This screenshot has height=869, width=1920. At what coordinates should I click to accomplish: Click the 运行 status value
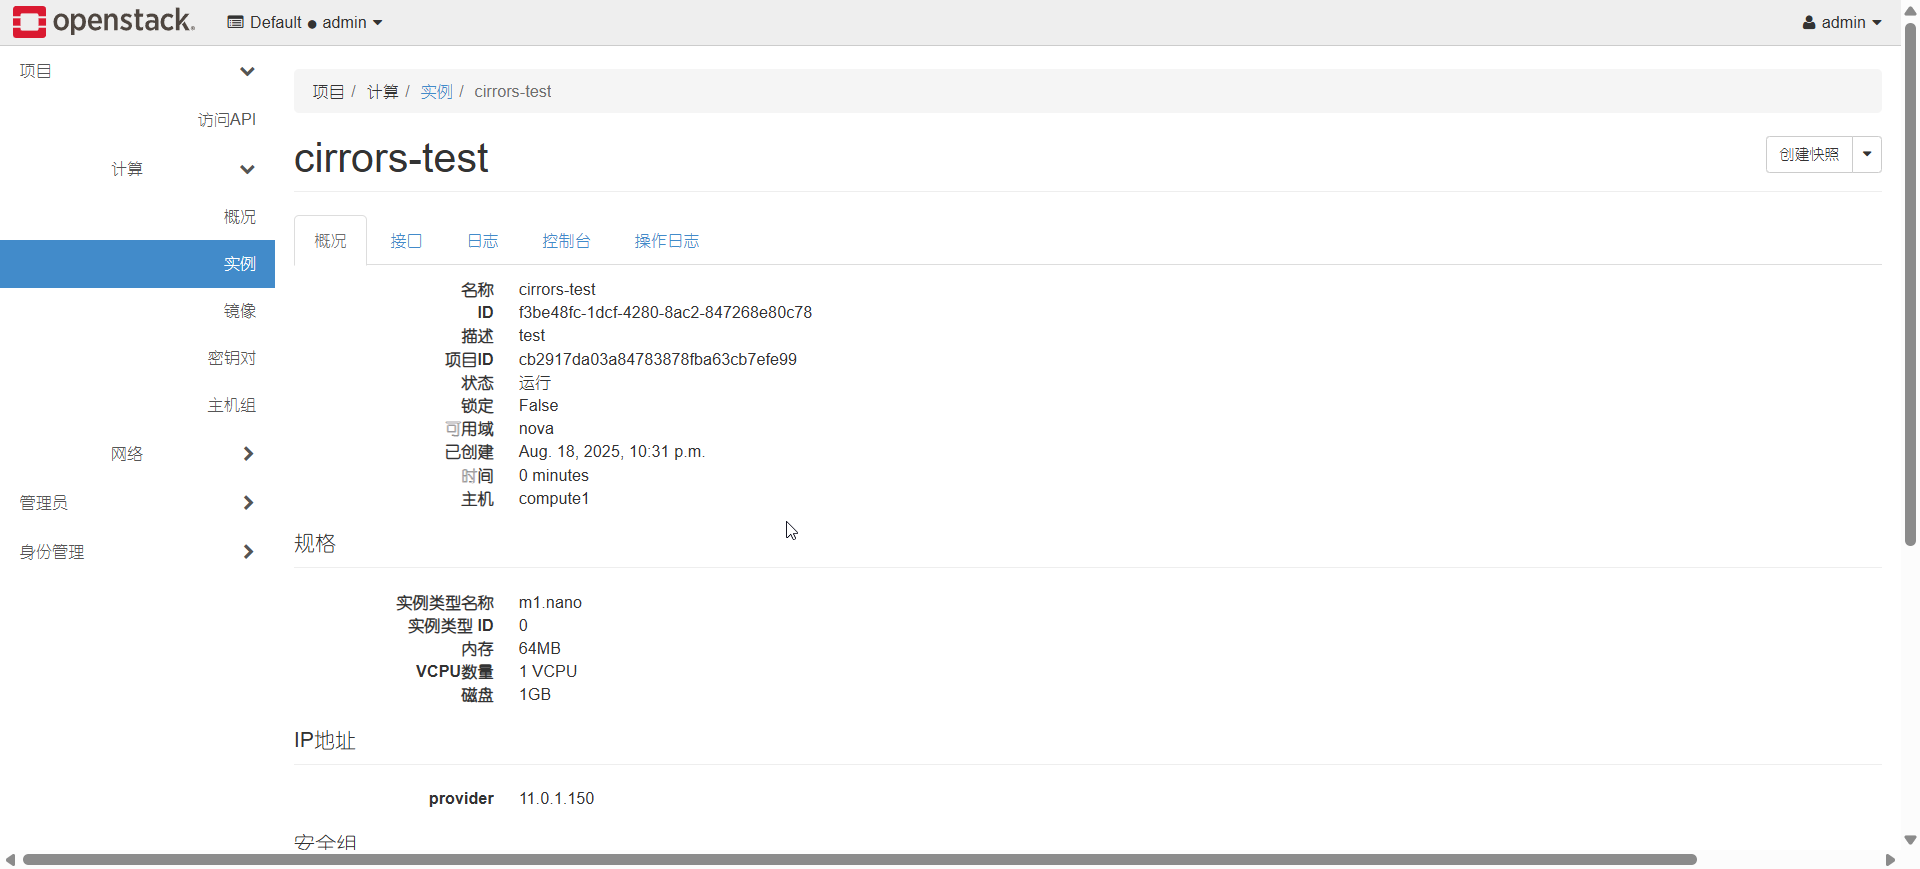tap(535, 383)
